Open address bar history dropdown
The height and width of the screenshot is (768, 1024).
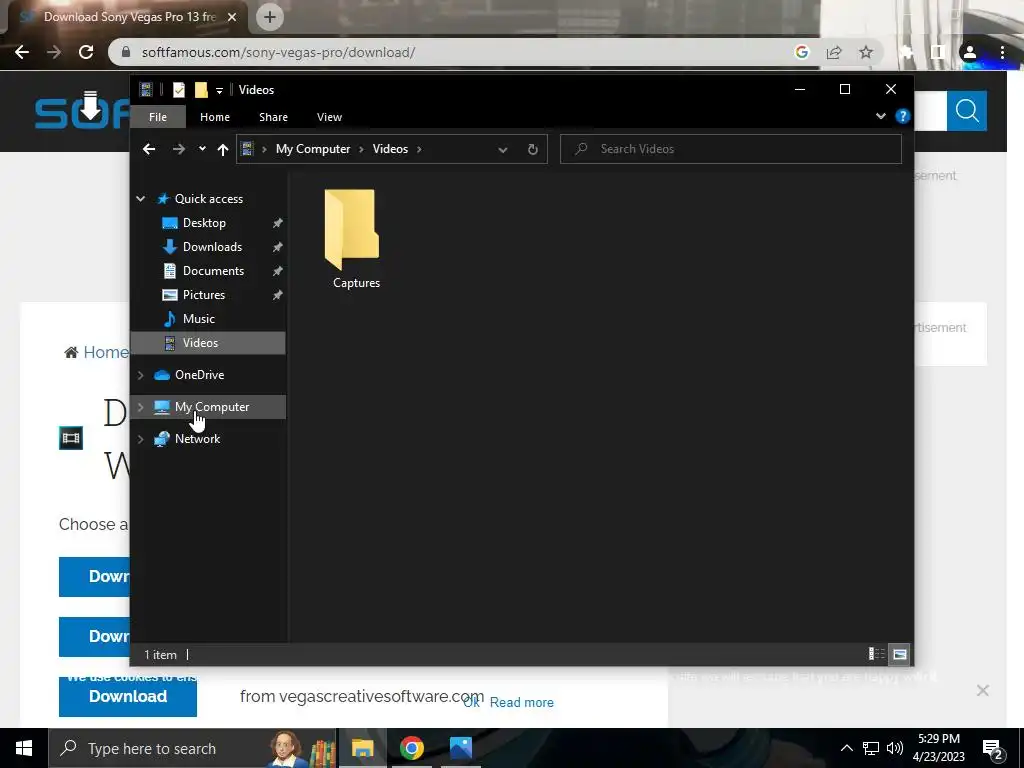coord(503,150)
